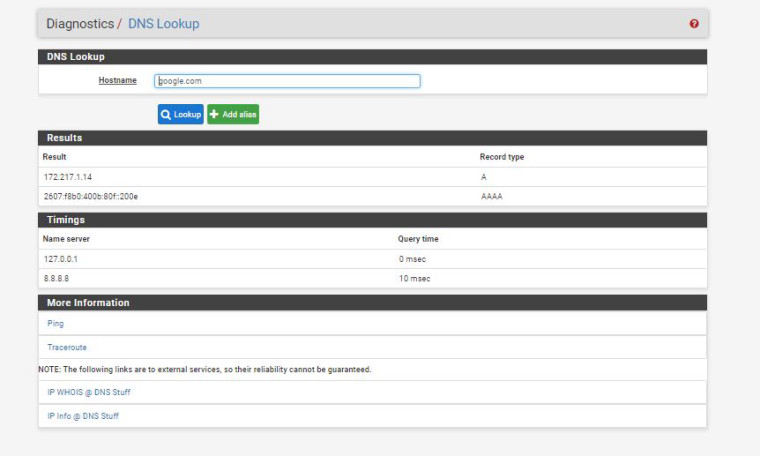Click the DNS Lookup panel heading
The height and width of the screenshot is (456, 760).
(x=76, y=57)
